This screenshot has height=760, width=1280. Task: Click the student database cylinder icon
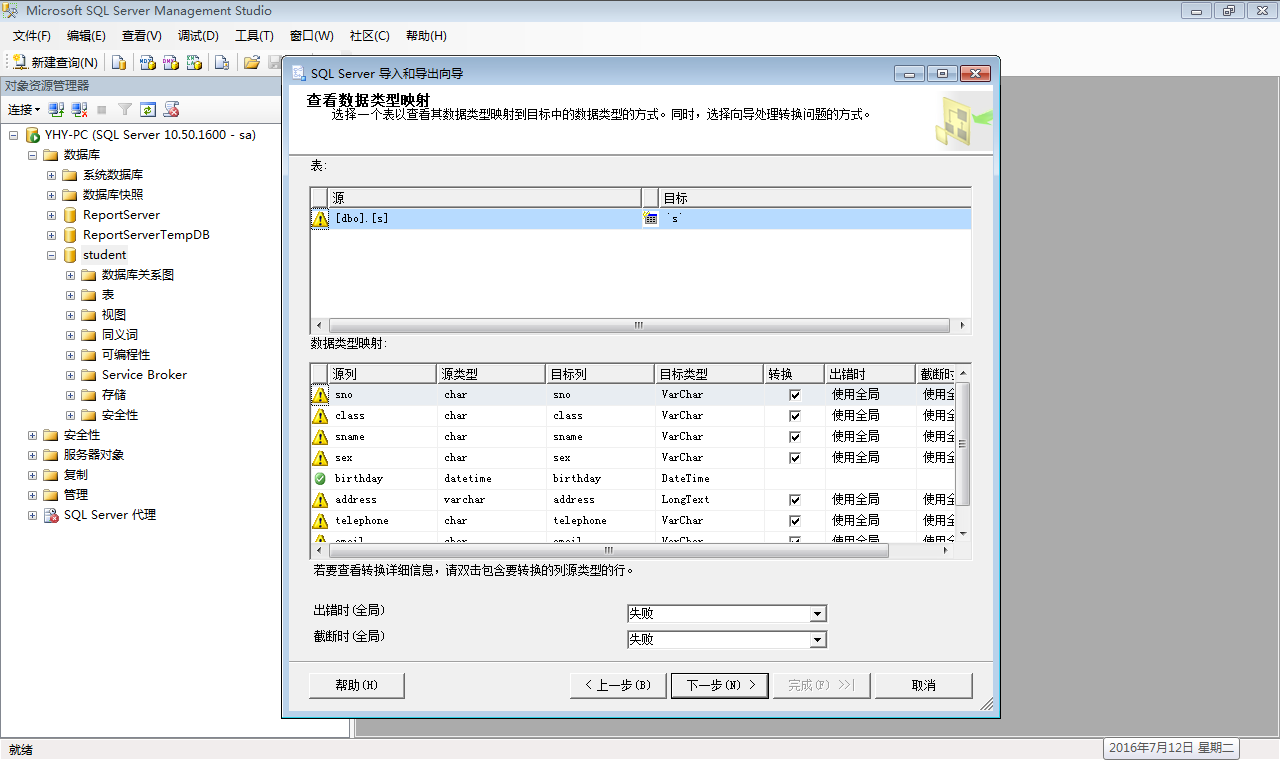click(x=70, y=255)
